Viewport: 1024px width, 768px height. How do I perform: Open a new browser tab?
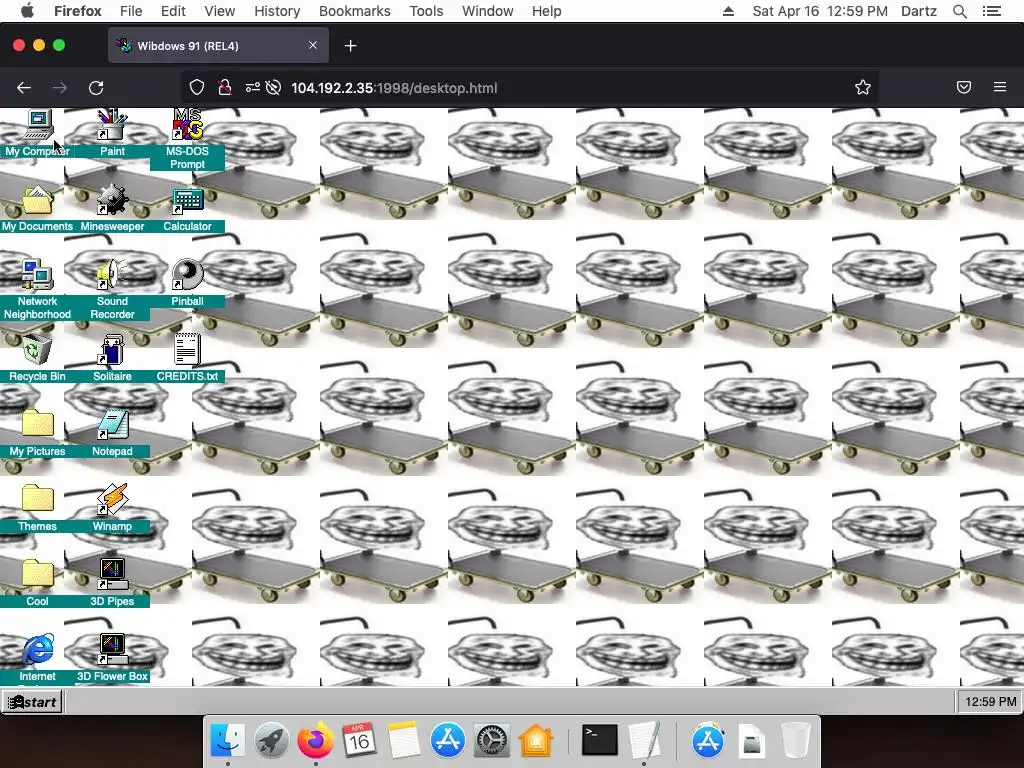point(351,46)
